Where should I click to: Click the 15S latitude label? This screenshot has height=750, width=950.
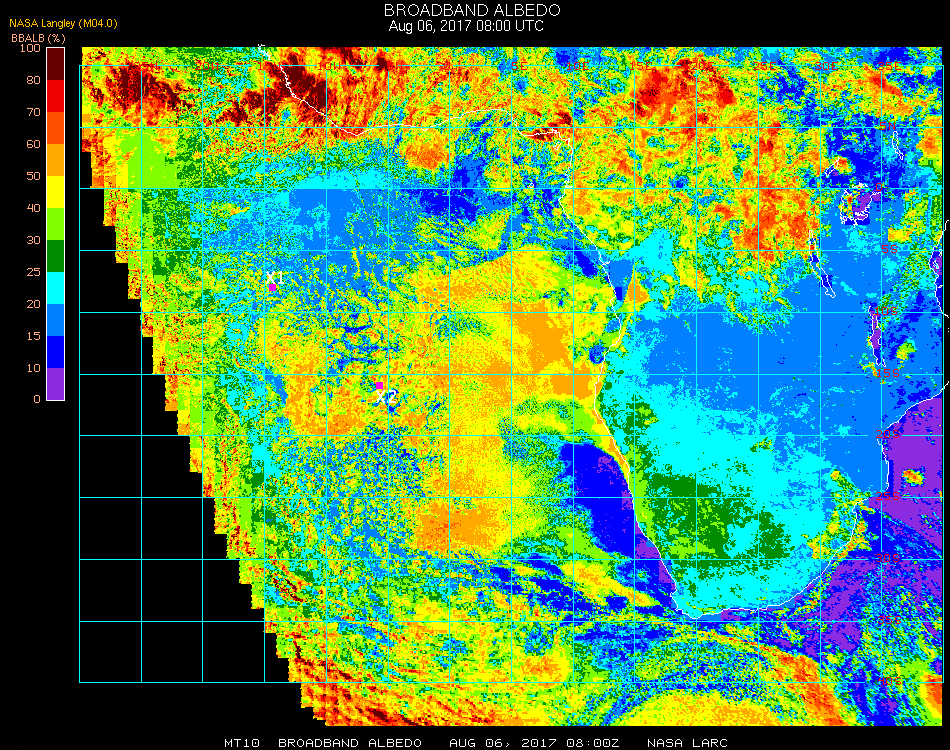click(888, 373)
